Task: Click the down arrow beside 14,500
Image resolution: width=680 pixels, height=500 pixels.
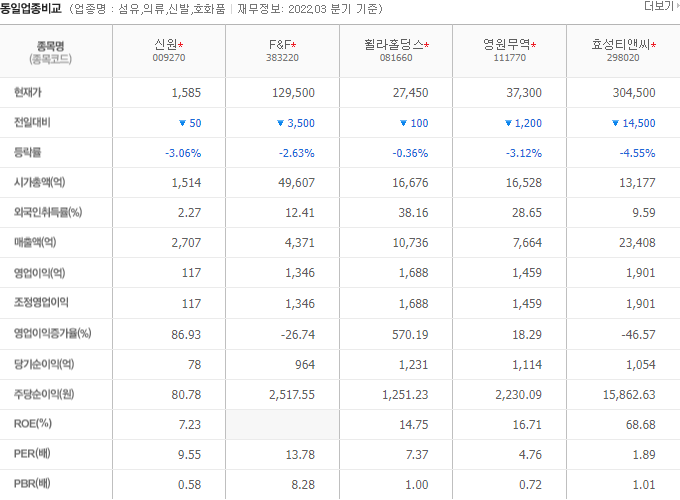Action: (615, 123)
